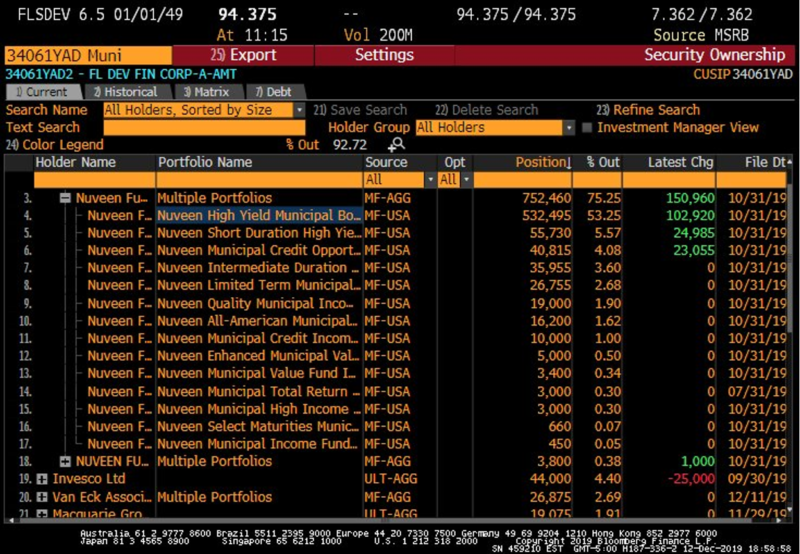800x554 pixels.
Task: Click the Security Ownership header label
Action: point(714,55)
